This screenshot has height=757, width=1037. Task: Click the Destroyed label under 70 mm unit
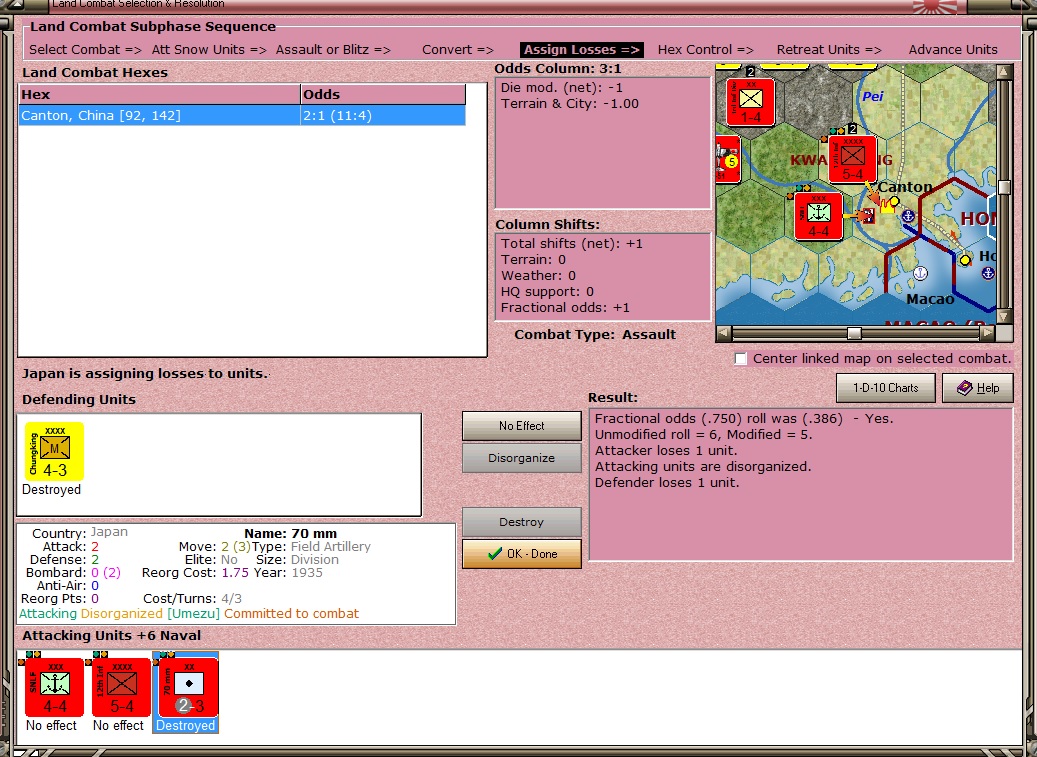pos(186,725)
